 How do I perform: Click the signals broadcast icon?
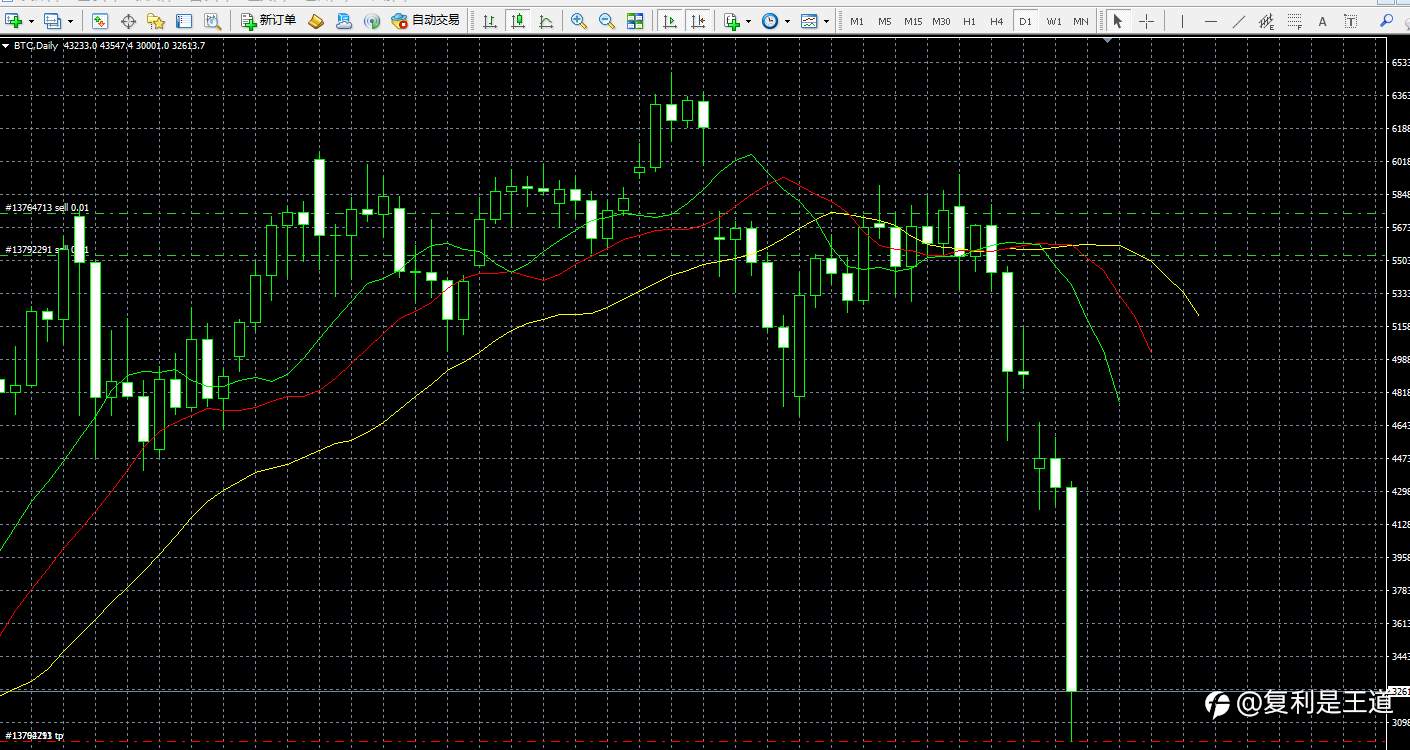(x=372, y=21)
